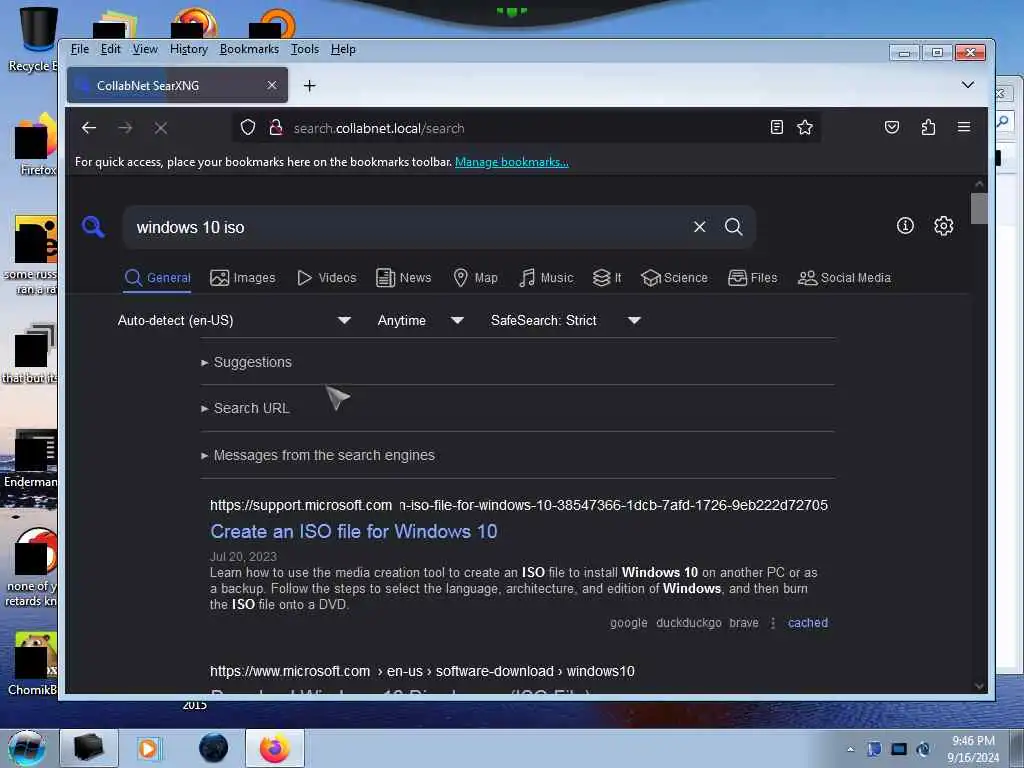
Task: Open the list all tabs chevron
Action: click(x=968, y=85)
